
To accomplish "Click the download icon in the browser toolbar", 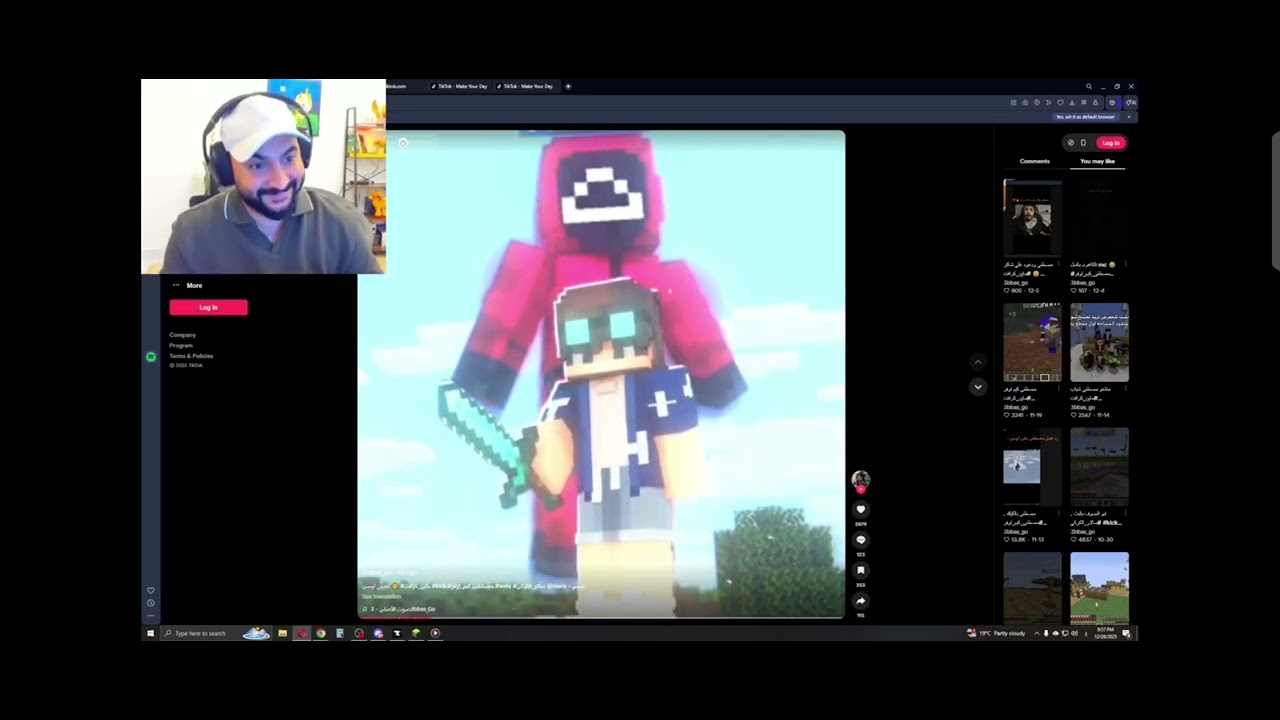I will [x=1072, y=102].
